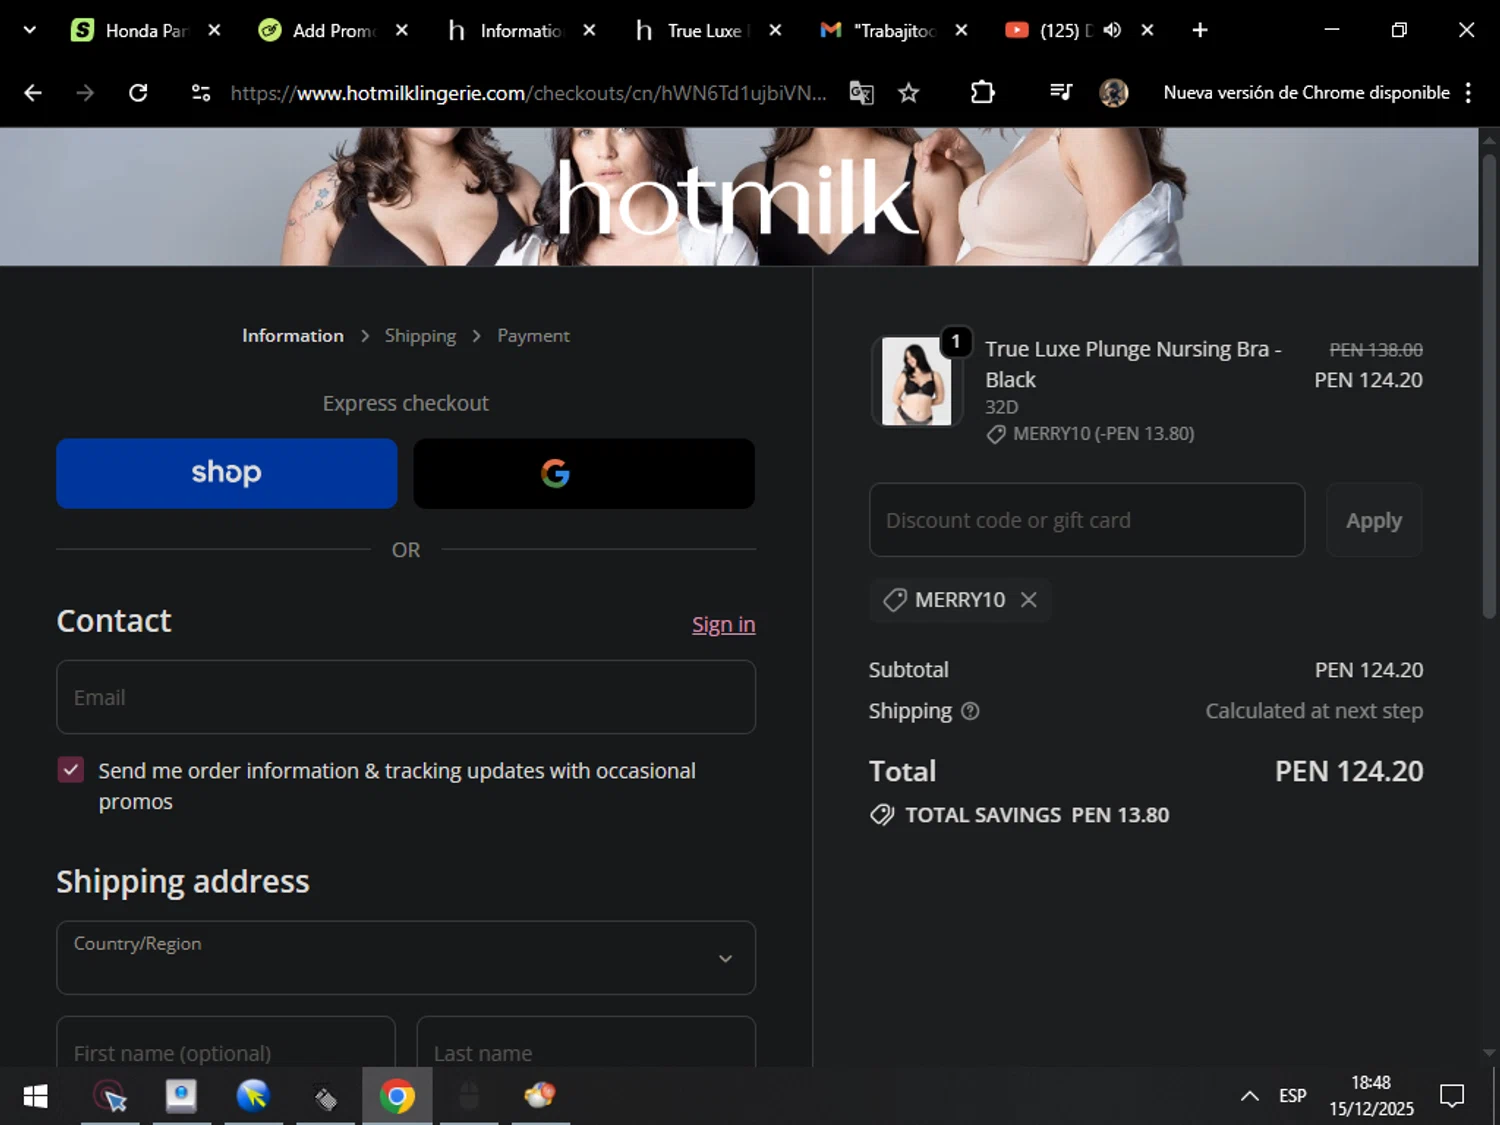Uncheck order information and promos checkbox
This screenshot has width=1500, height=1125.
pos(70,770)
